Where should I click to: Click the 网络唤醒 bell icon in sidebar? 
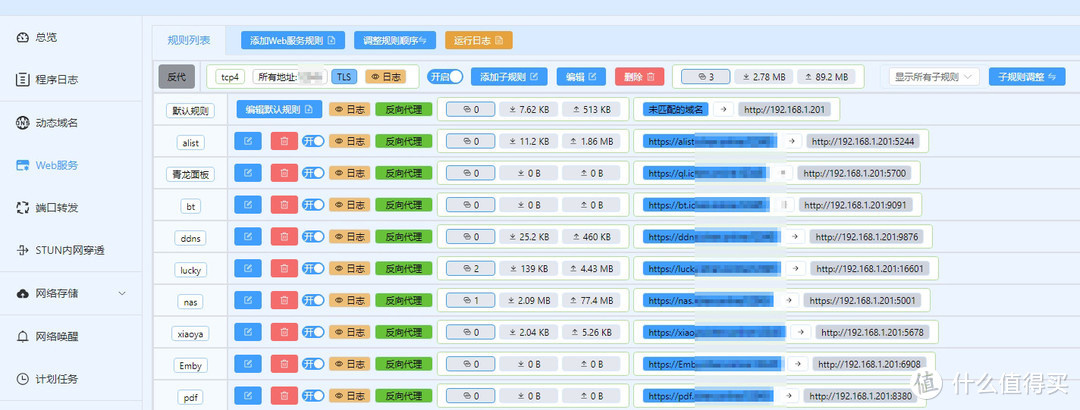click(23, 336)
